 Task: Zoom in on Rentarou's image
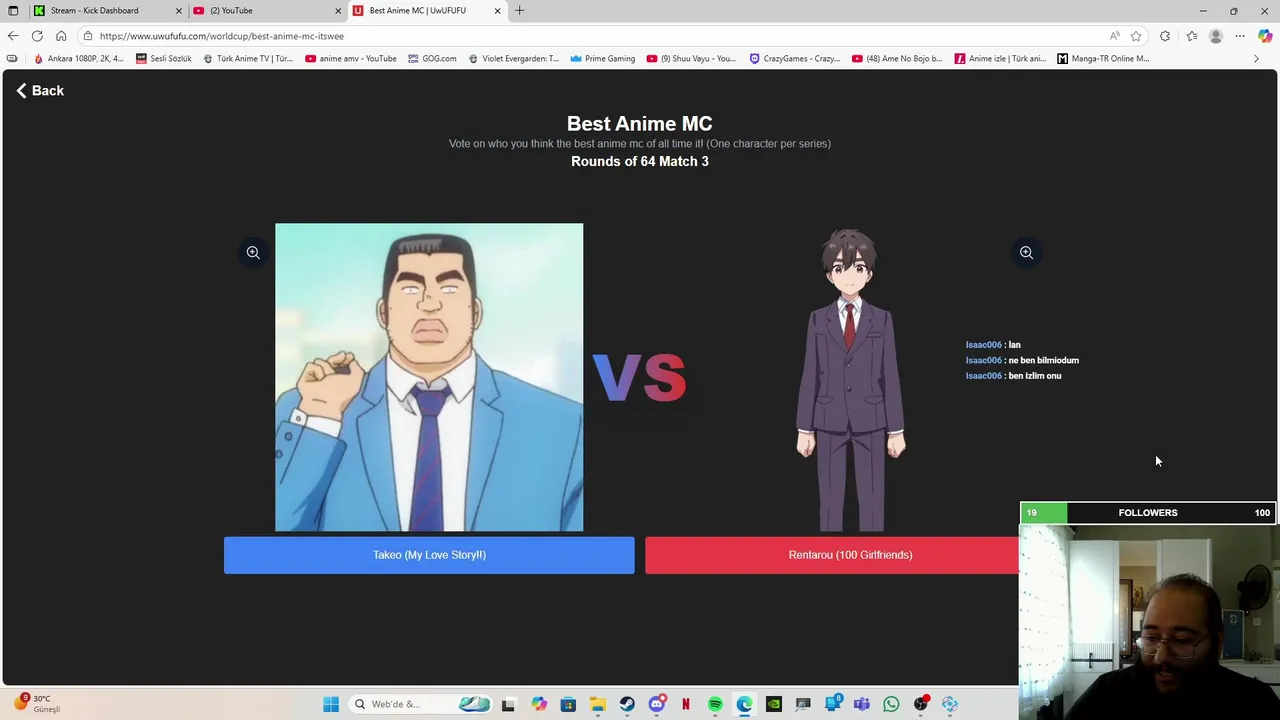point(1026,253)
